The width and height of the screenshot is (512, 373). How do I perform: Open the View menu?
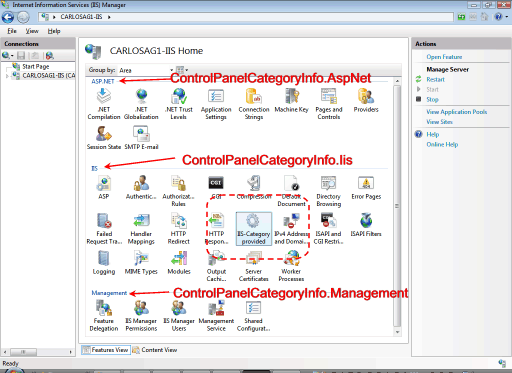coord(32,31)
